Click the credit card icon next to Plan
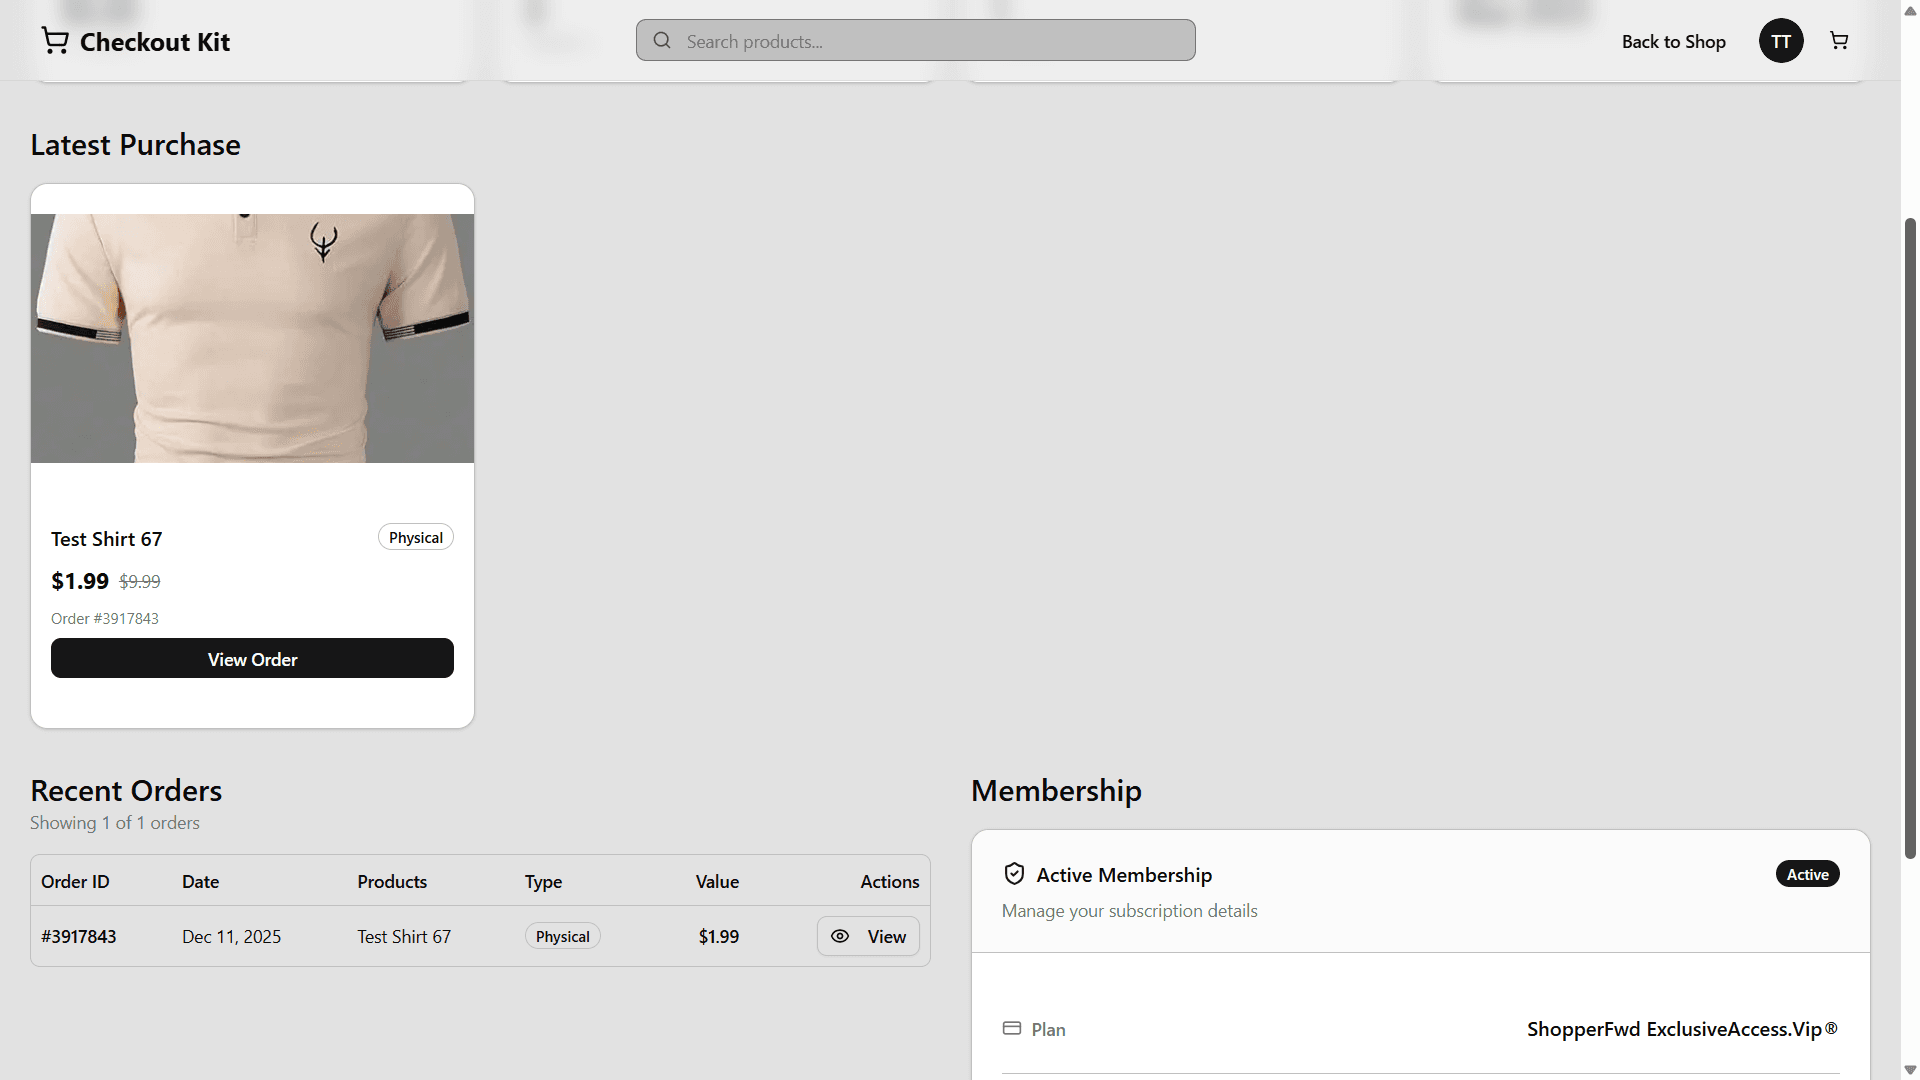Image resolution: width=1920 pixels, height=1080 pixels. pos(1013,1028)
